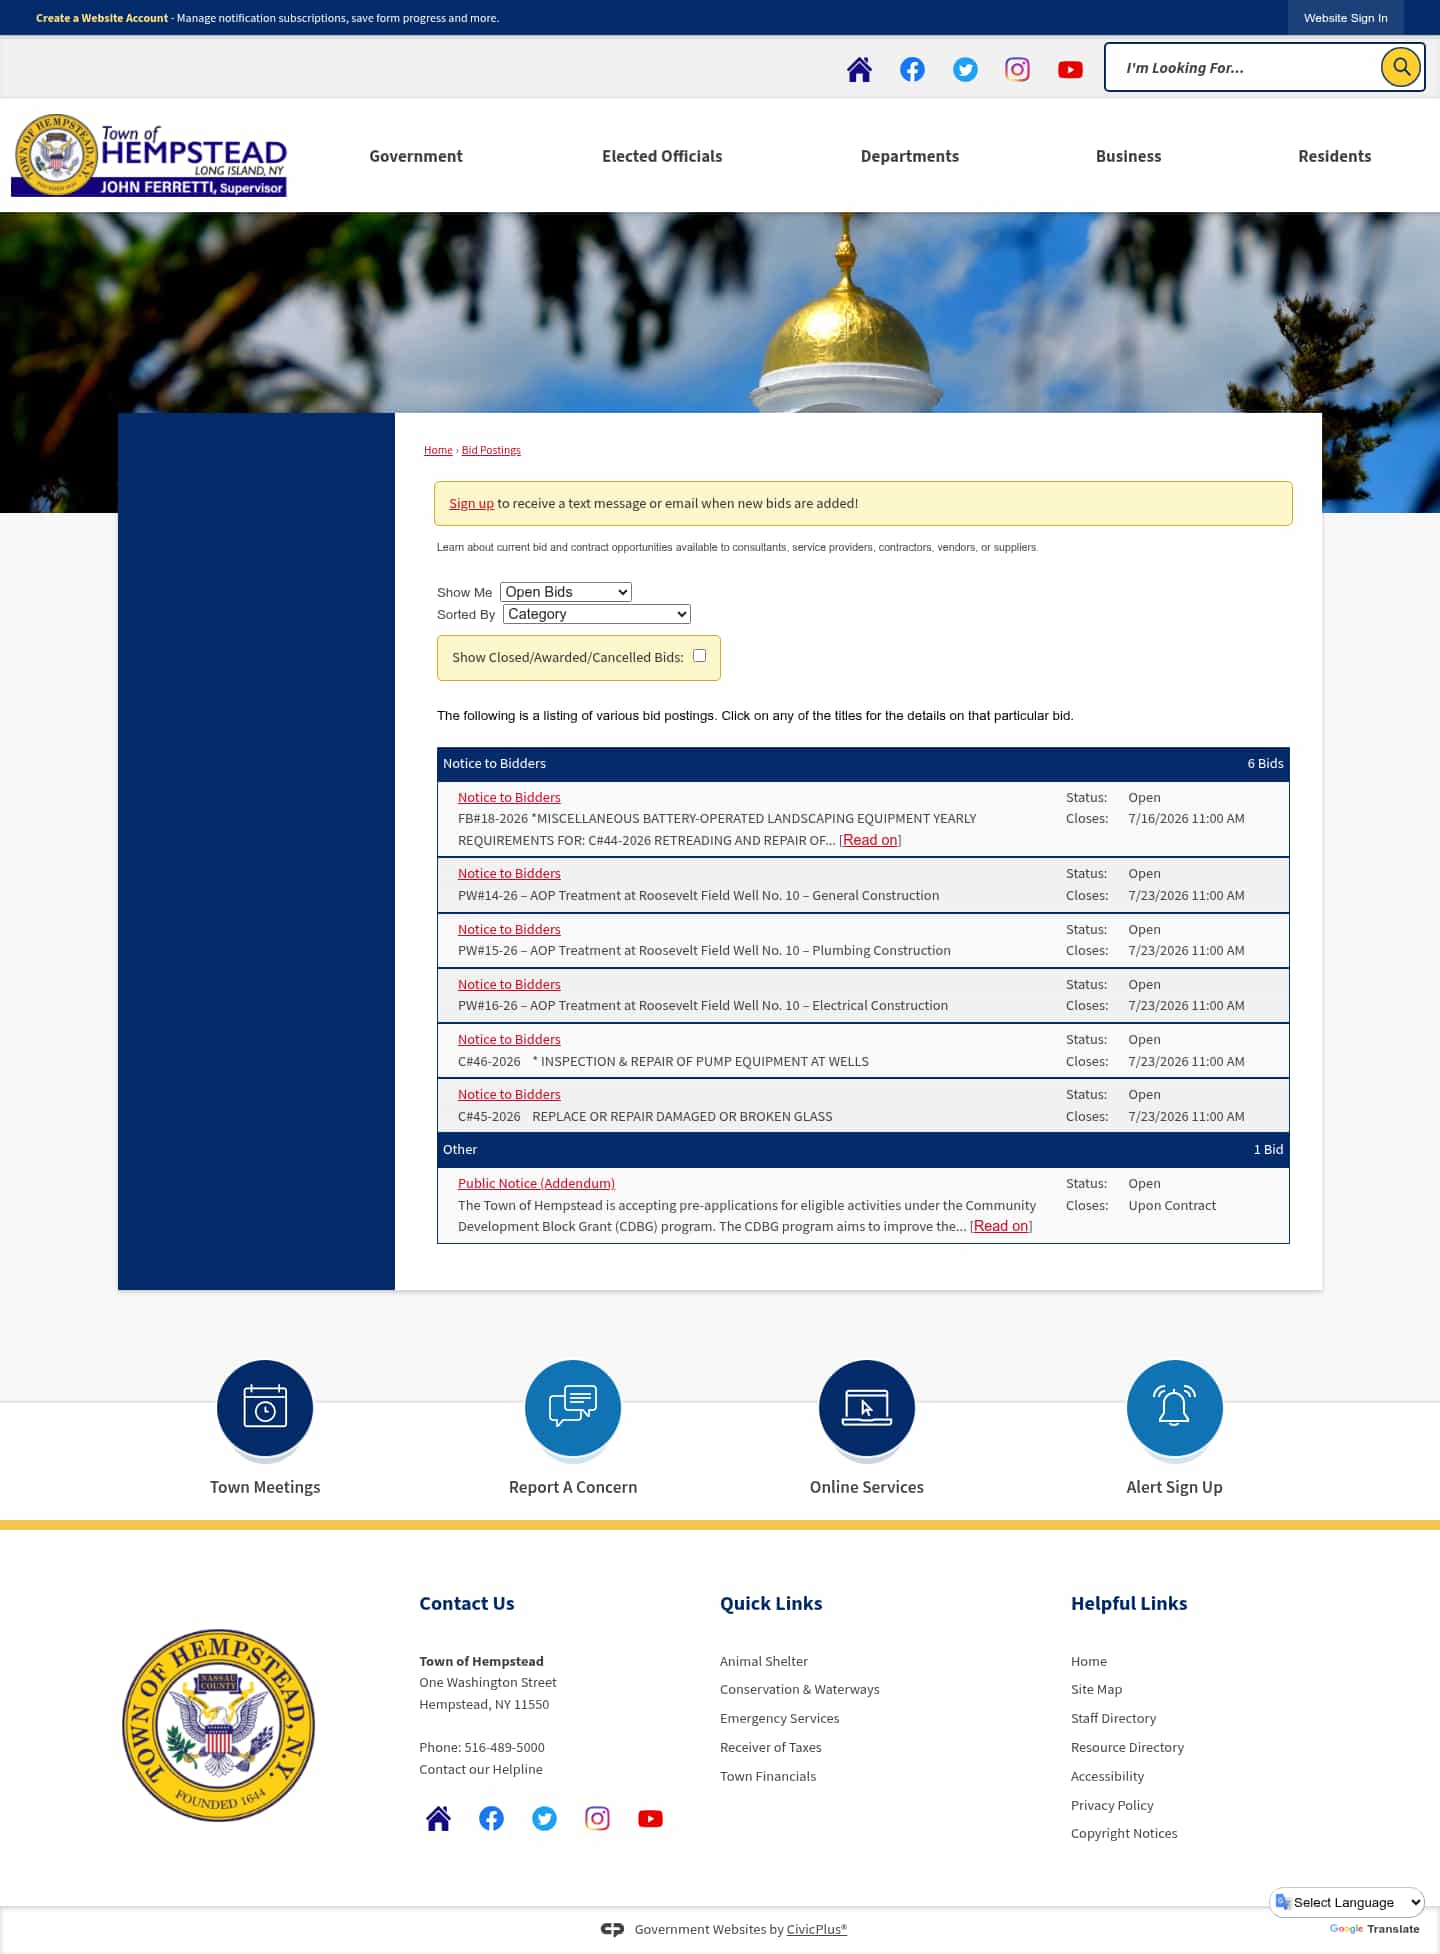The height and width of the screenshot is (1954, 1440).
Task: Click Read on link for CDBG notice
Action: (x=1001, y=1226)
